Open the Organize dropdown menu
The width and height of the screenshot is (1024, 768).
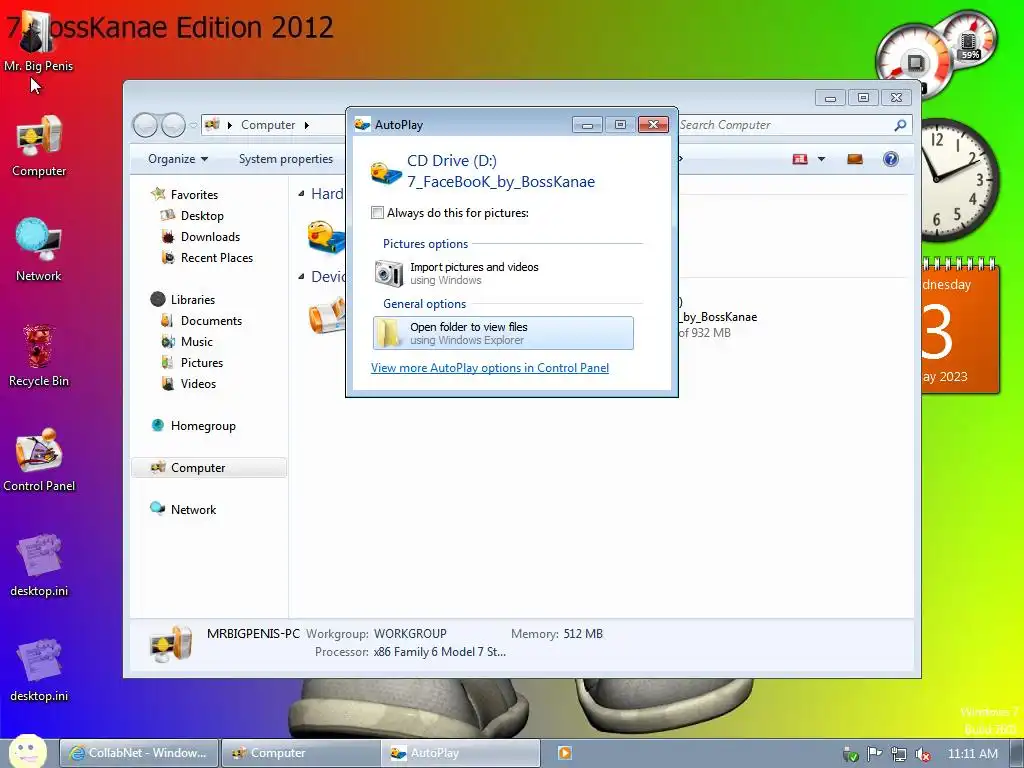coord(178,159)
